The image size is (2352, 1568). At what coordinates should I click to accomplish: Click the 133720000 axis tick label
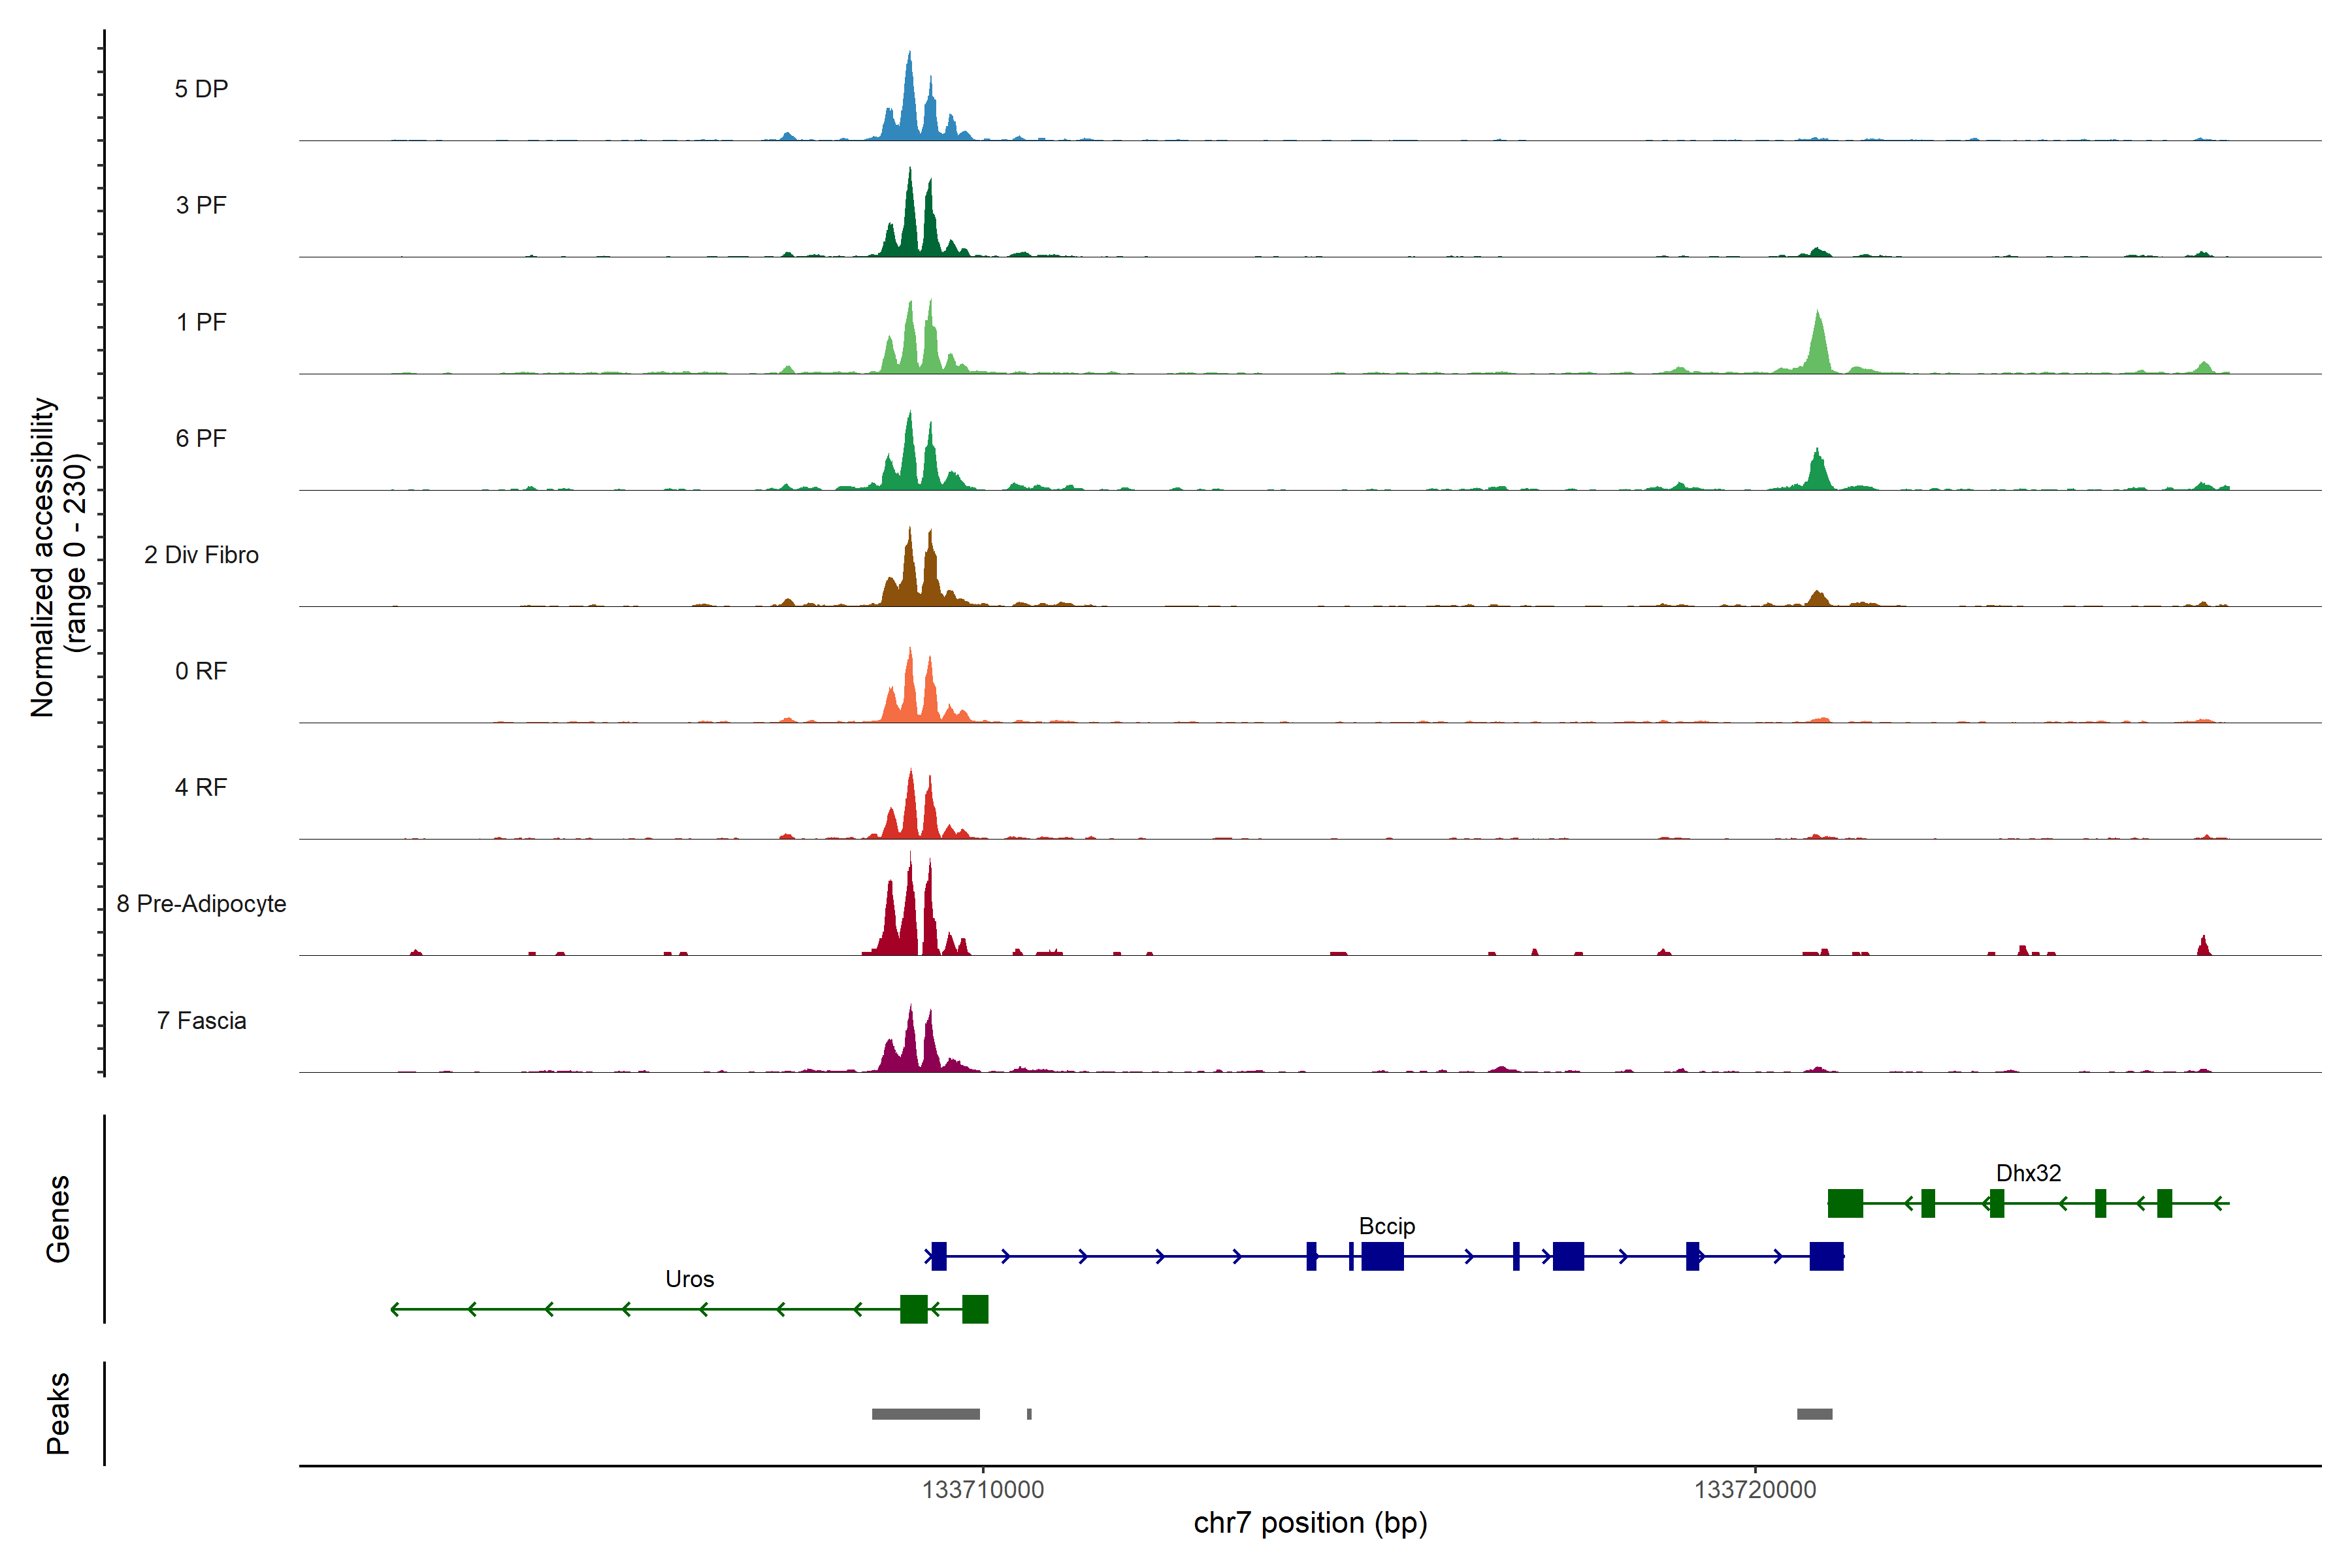coord(1754,1490)
